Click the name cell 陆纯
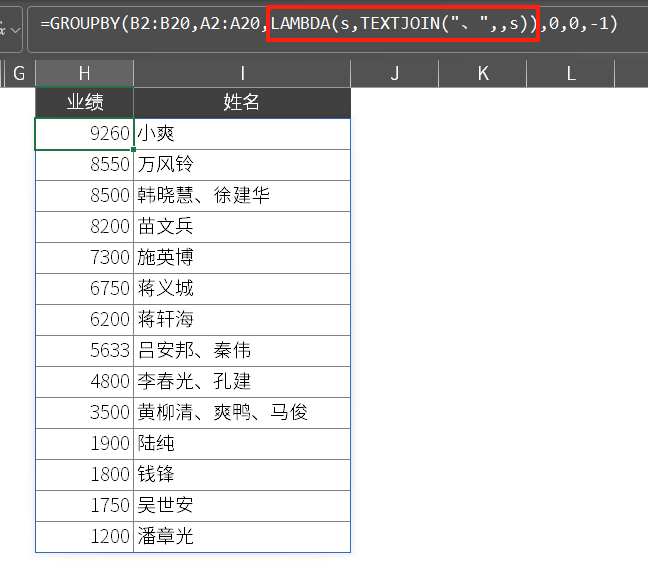The height and width of the screenshot is (574, 648). click(242, 444)
